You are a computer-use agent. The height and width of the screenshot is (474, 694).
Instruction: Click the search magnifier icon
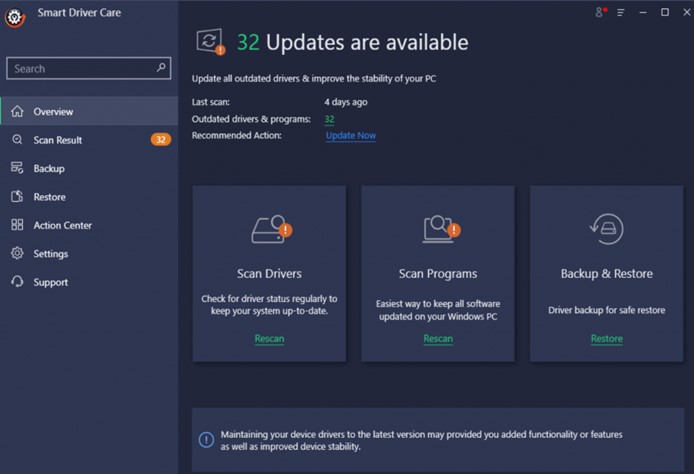(161, 68)
